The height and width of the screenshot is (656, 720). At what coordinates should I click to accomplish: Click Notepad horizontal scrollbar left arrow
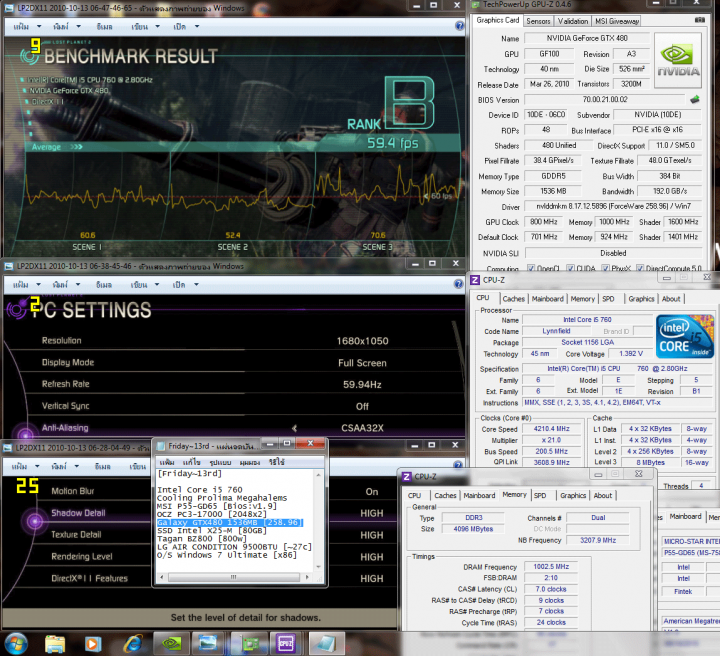[161, 577]
